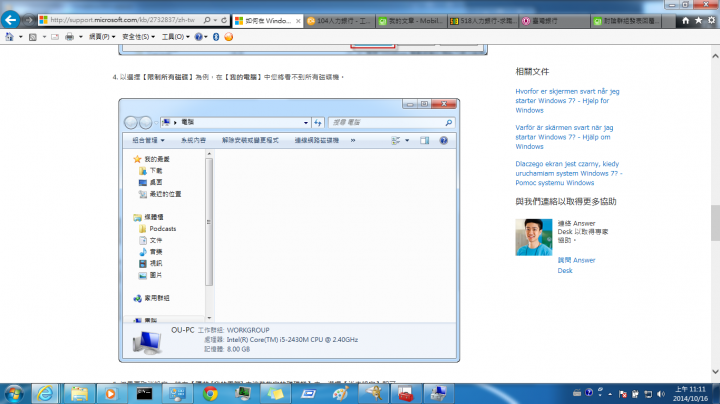Close the active Windows support tab

point(298,21)
